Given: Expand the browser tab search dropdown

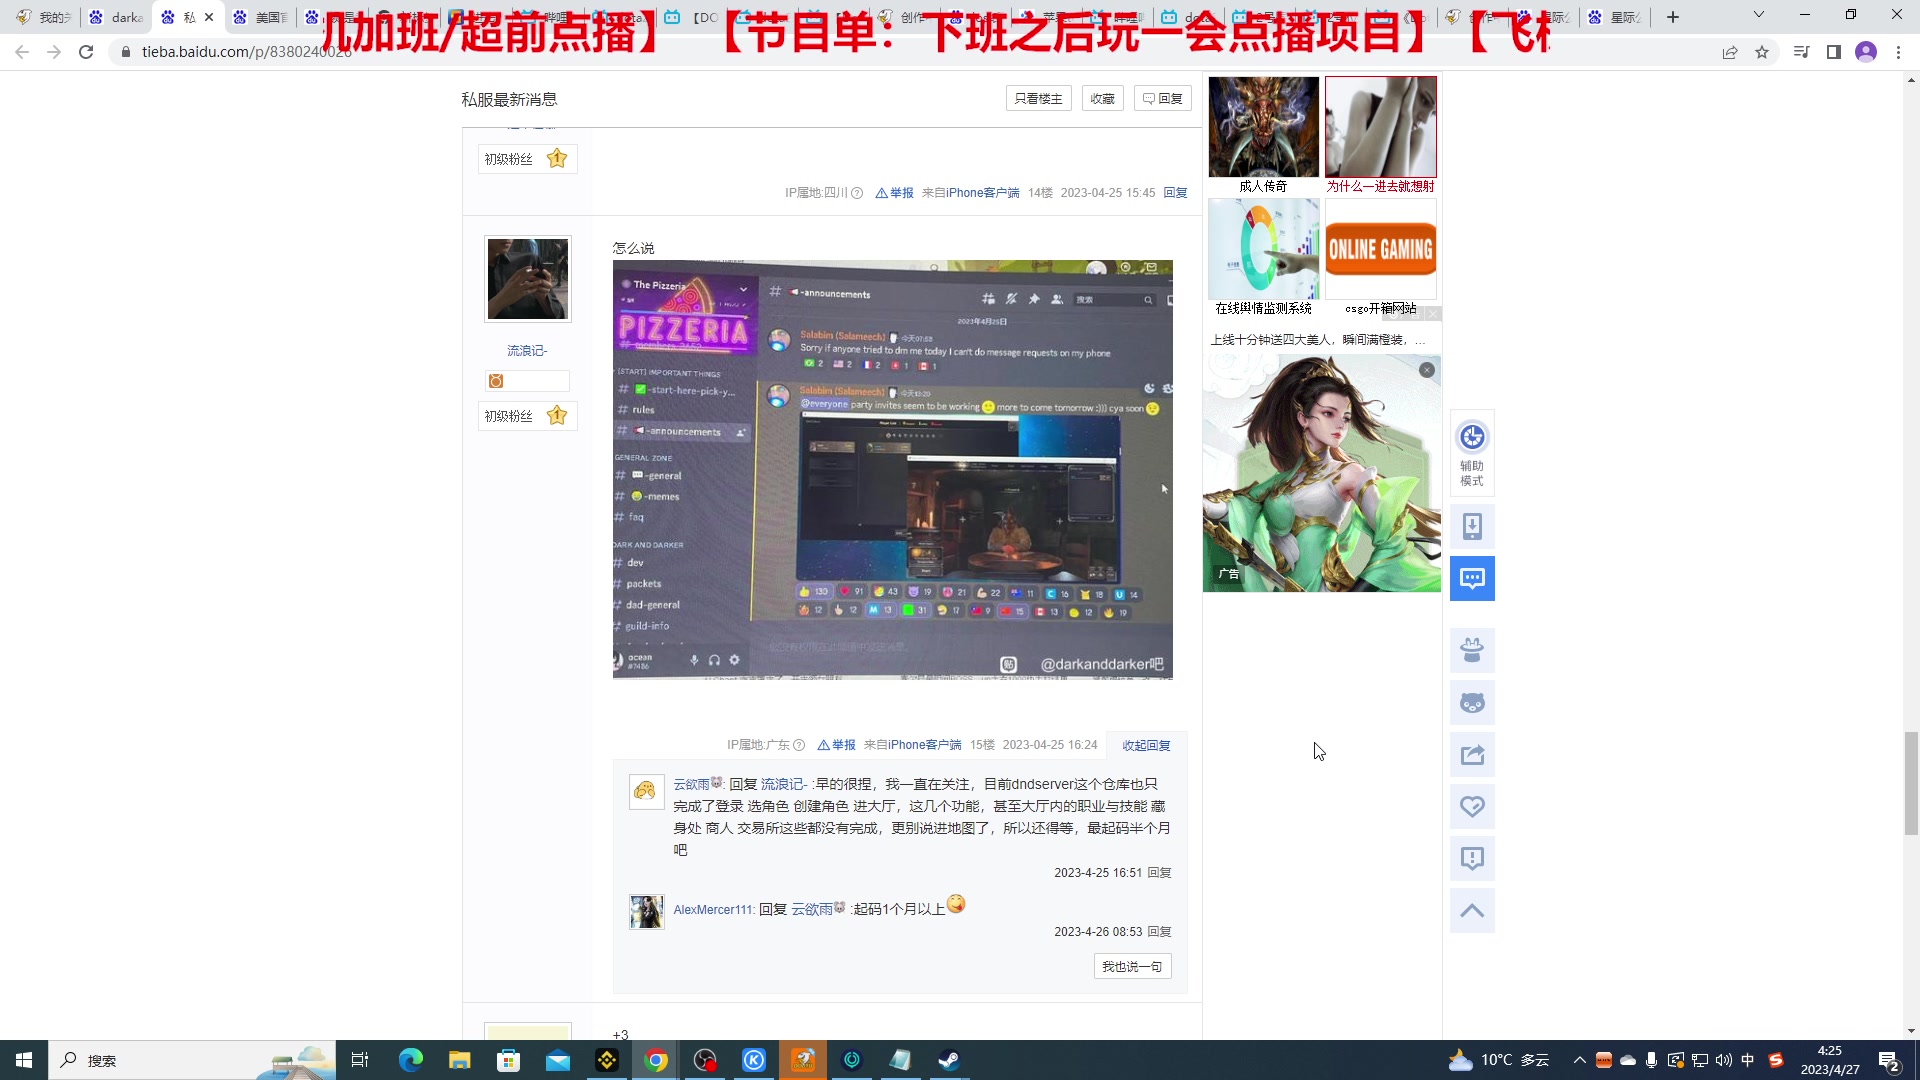Looking at the screenshot, I should tap(1758, 15).
